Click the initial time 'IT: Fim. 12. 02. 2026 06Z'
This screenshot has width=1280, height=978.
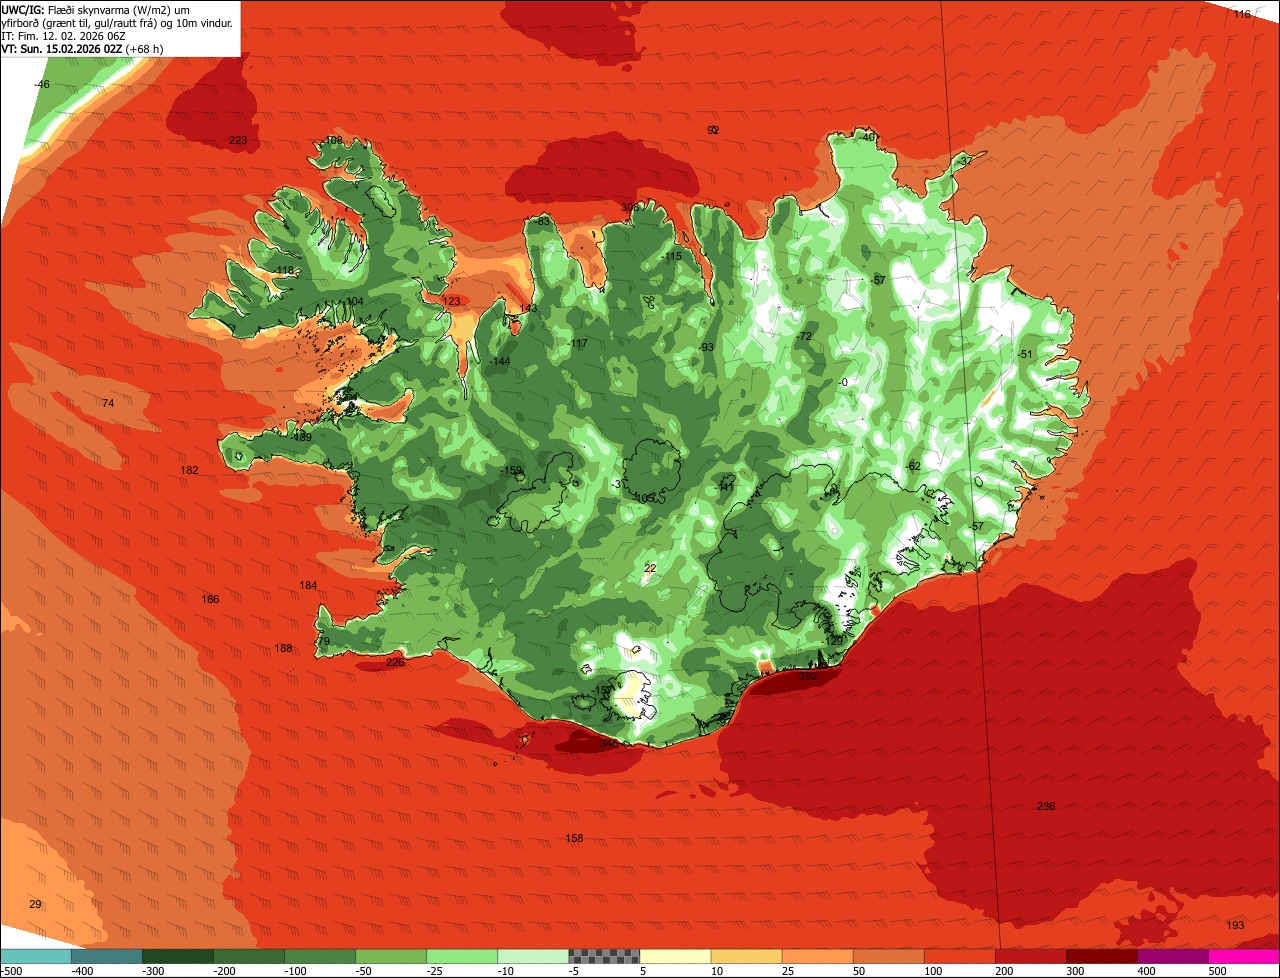tap(63, 35)
